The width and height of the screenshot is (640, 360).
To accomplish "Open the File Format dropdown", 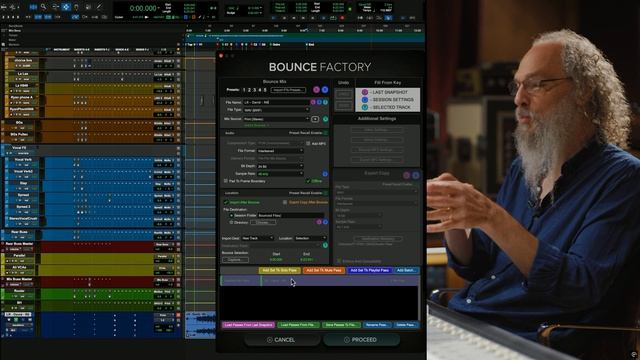I will [x=280, y=151].
